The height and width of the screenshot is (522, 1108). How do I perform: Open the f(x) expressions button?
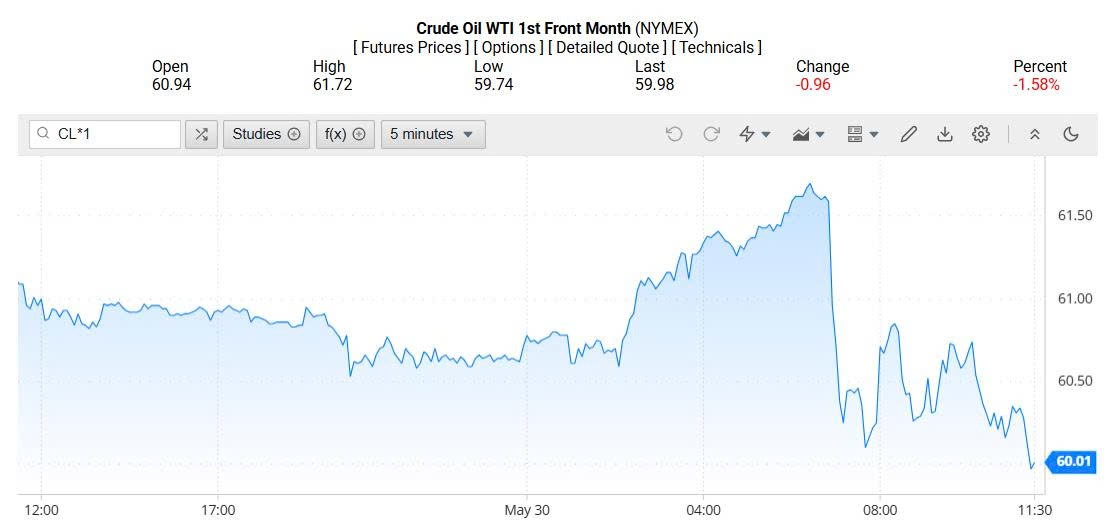345,134
